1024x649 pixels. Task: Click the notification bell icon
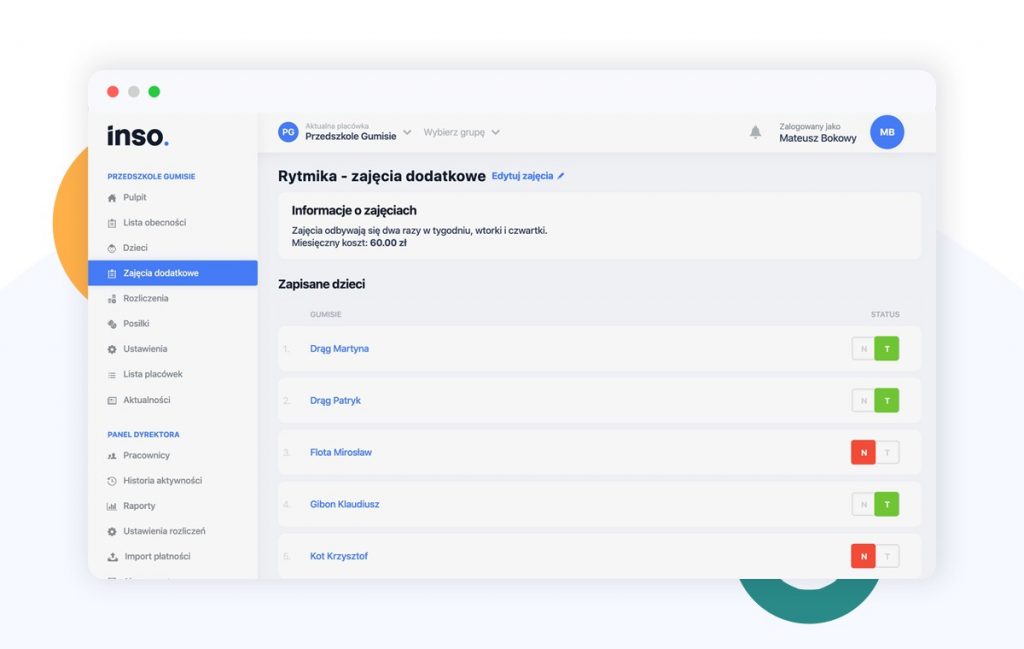(757, 132)
